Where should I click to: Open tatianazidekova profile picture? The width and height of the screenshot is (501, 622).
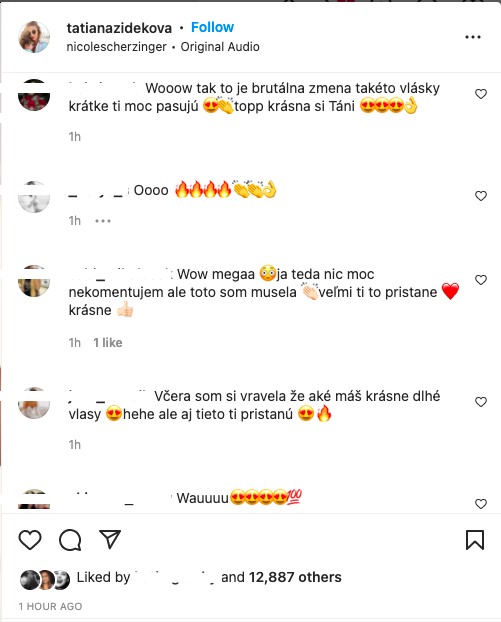point(34,37)
